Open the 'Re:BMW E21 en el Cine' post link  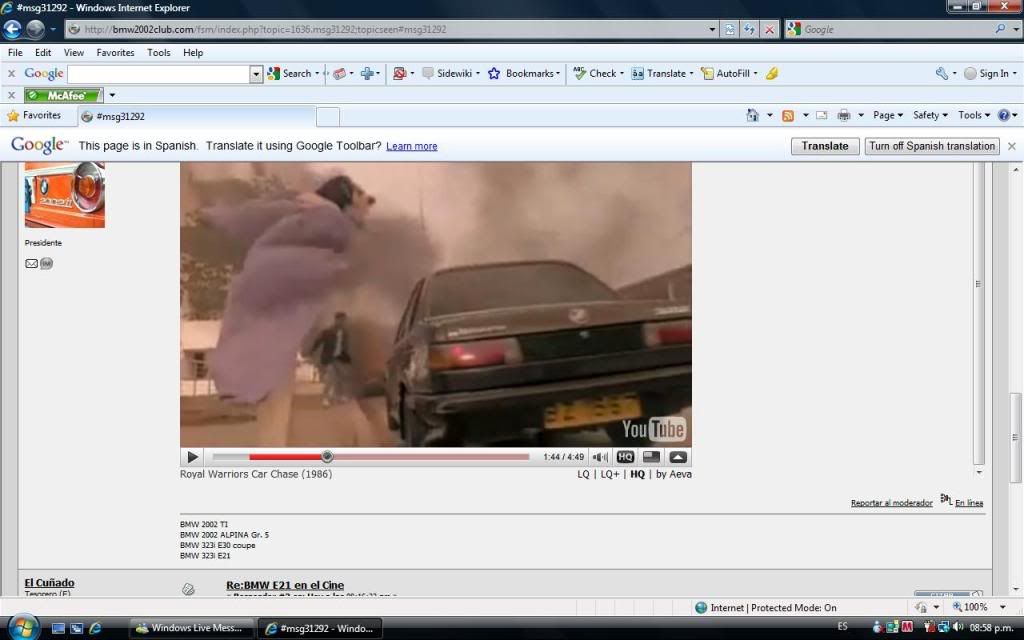point(285,585)
